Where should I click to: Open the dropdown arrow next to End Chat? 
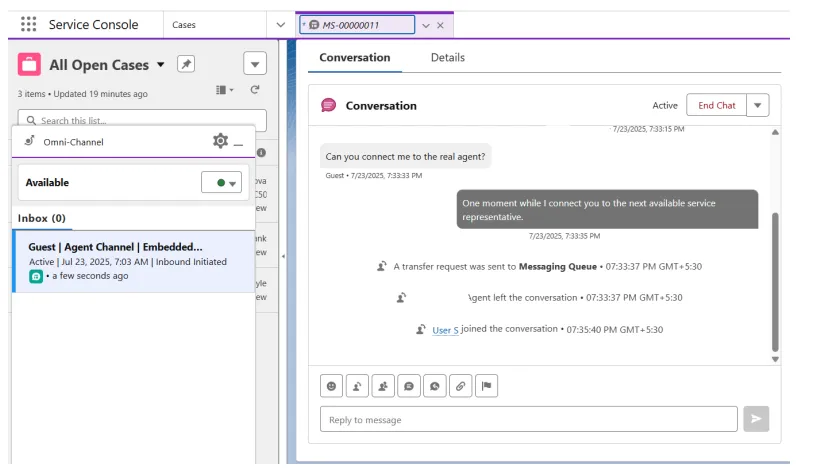click(758, 106)
